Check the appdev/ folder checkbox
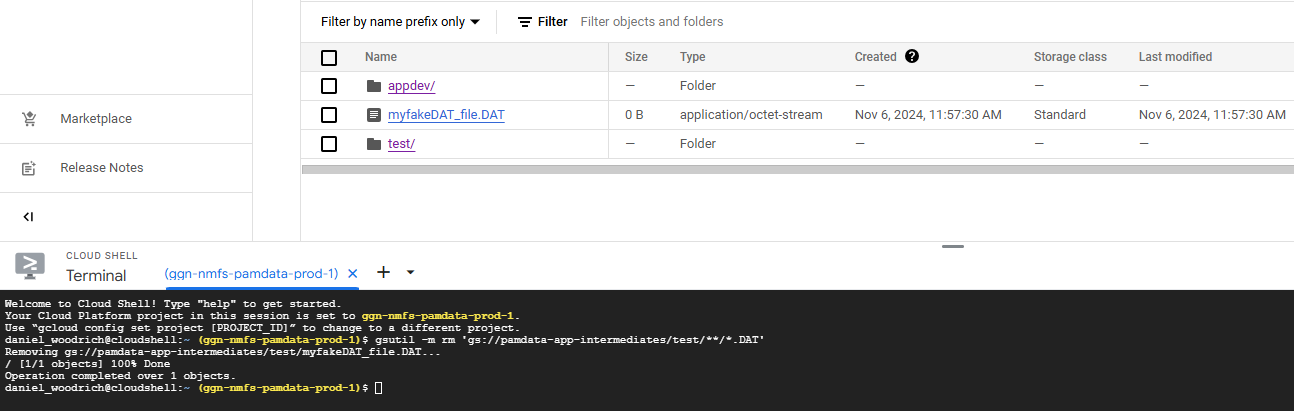1294x411 pixels. pyautogui.click(x=329, y=86)
